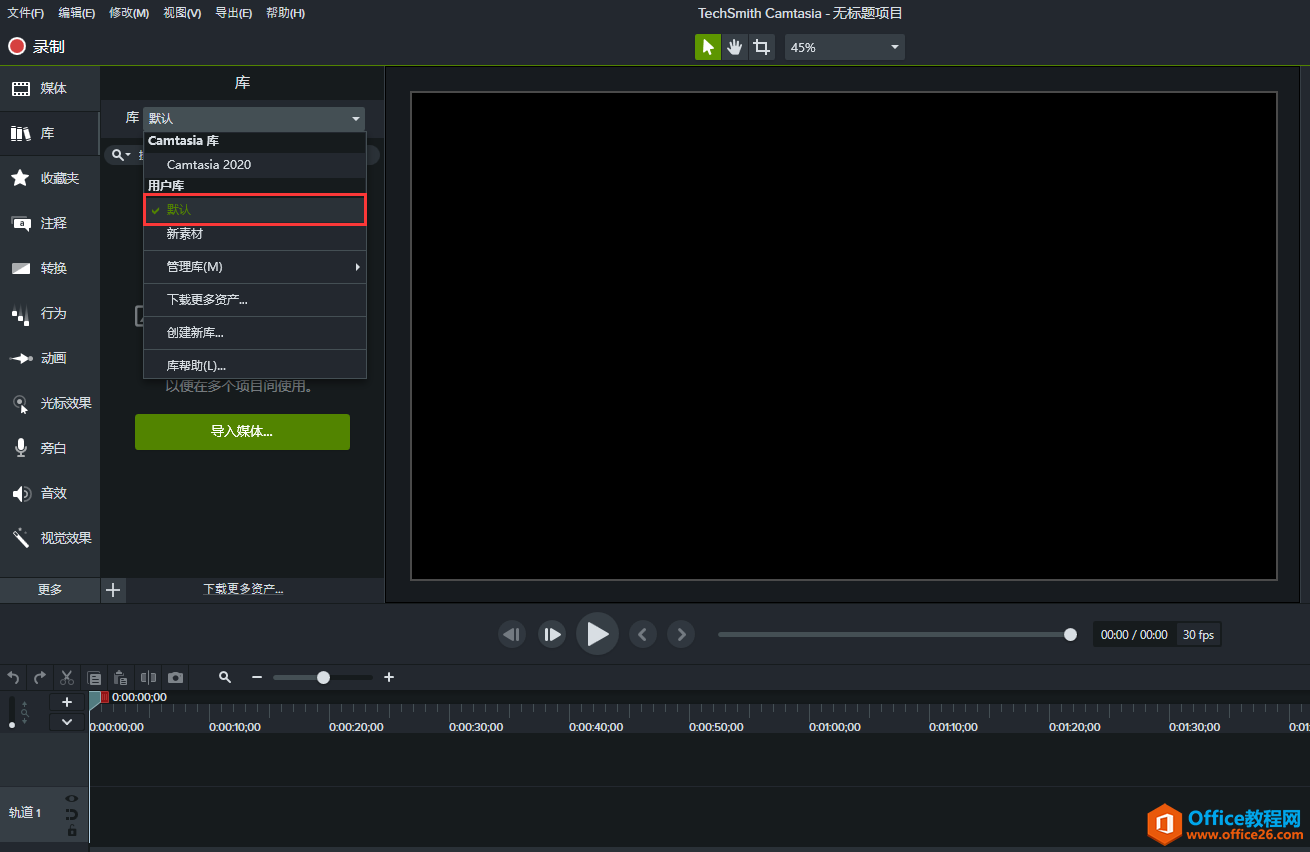
Task: Open the search filter dropdown arrow
Action: point(128,155)
